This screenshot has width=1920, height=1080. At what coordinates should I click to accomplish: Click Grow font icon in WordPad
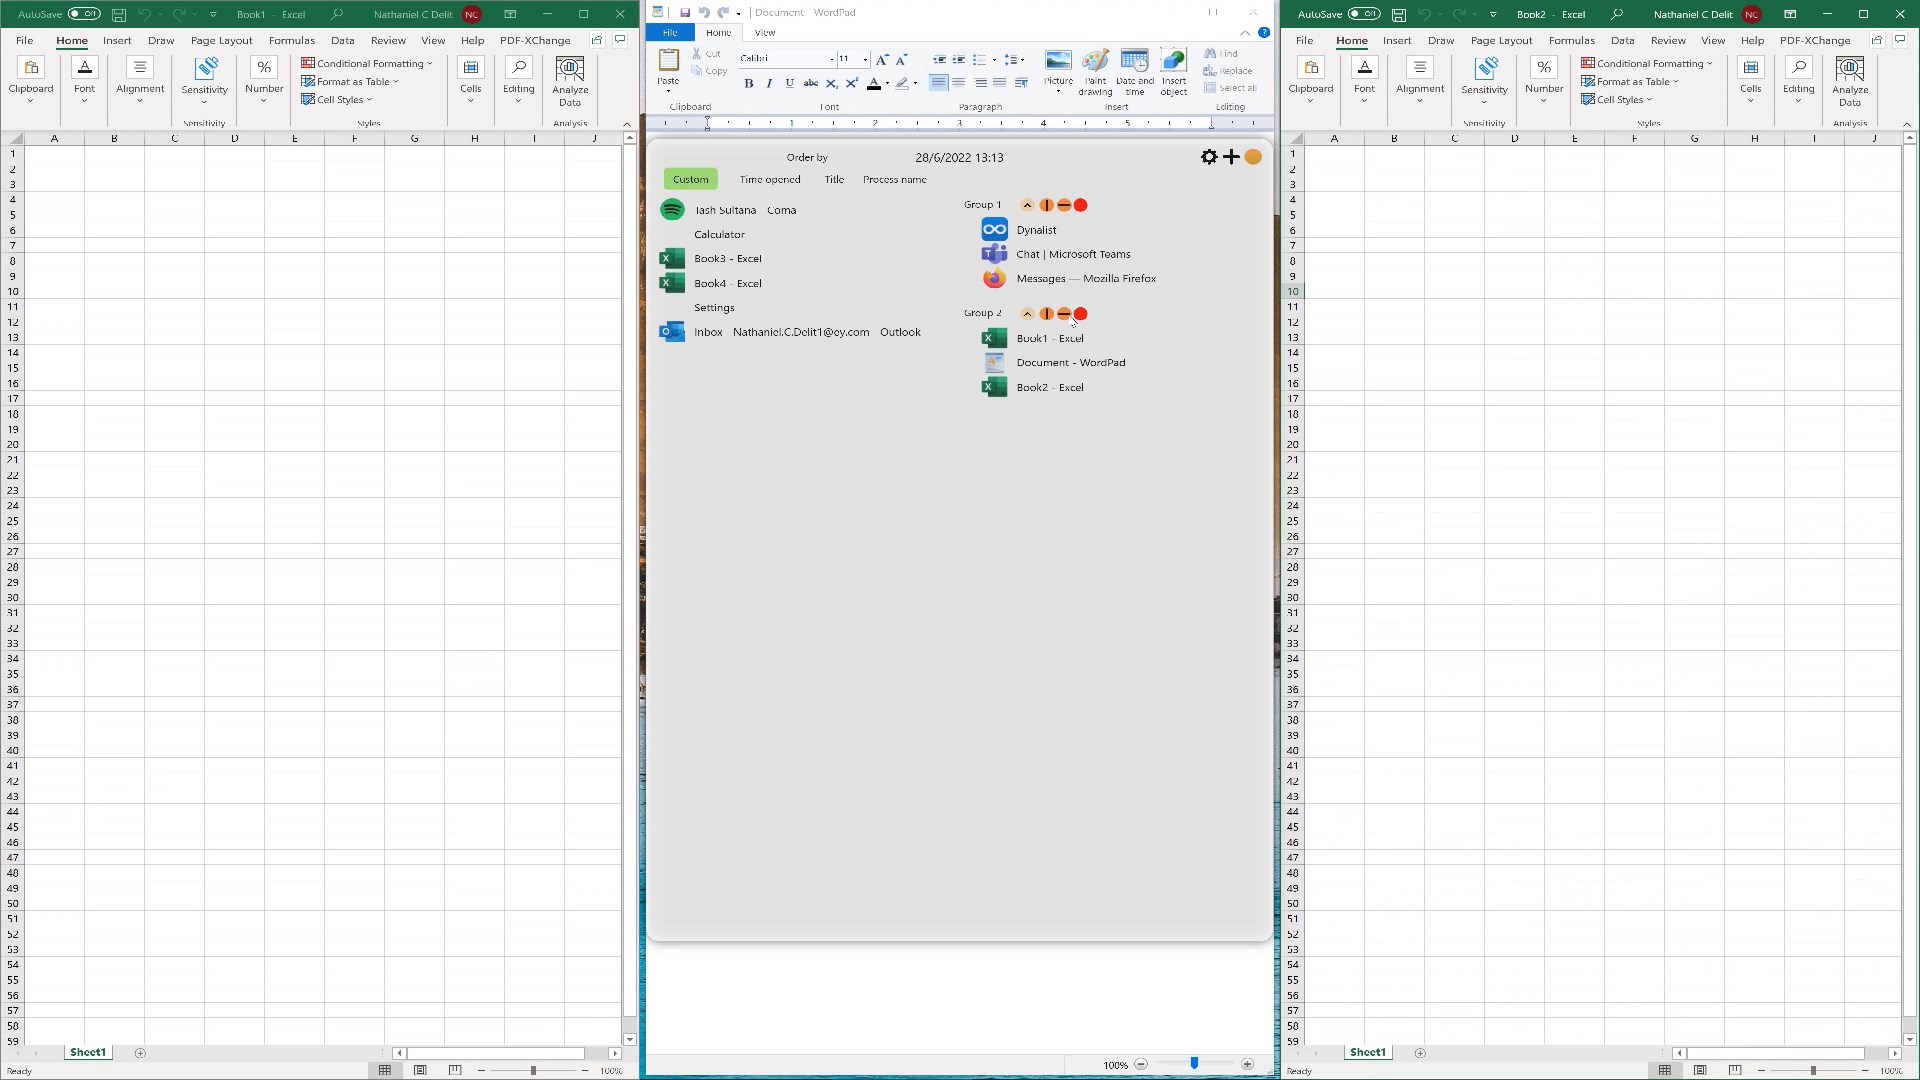pos(882,60)
